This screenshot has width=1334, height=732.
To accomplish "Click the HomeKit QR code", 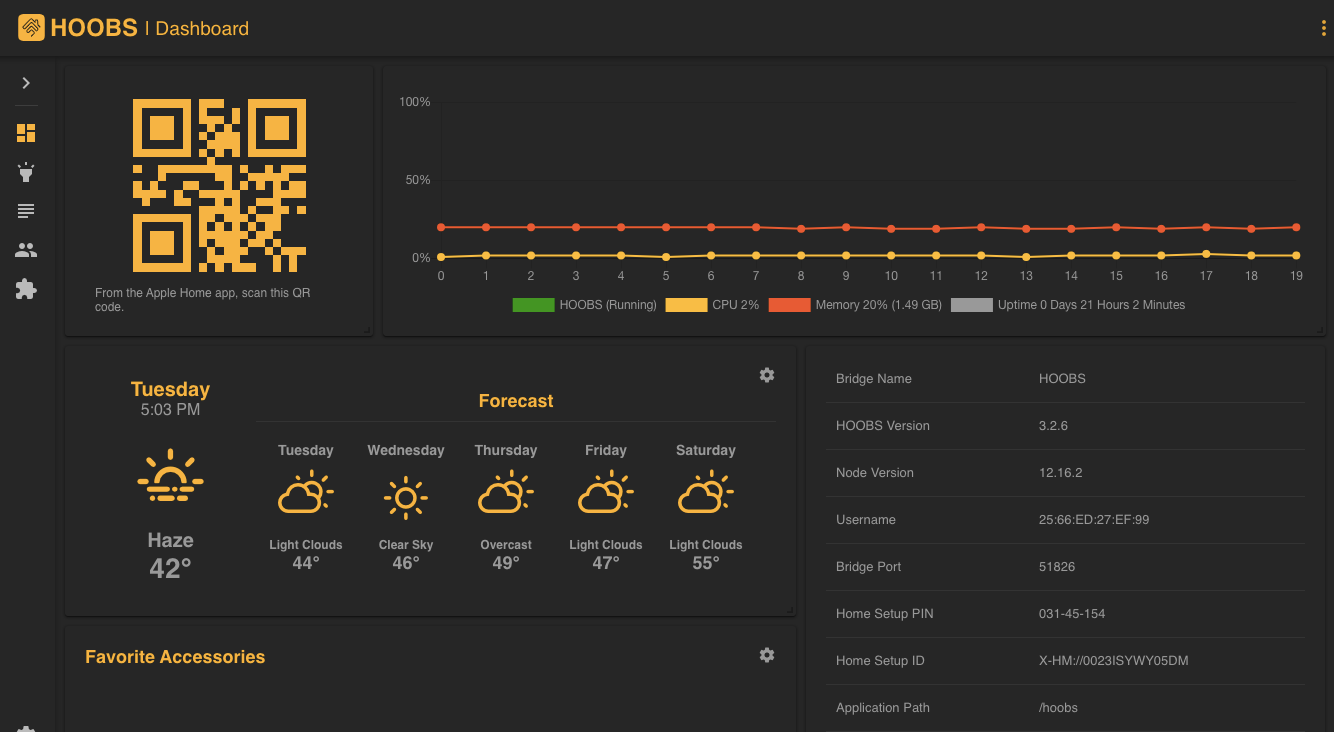I will tap(219, 185).
